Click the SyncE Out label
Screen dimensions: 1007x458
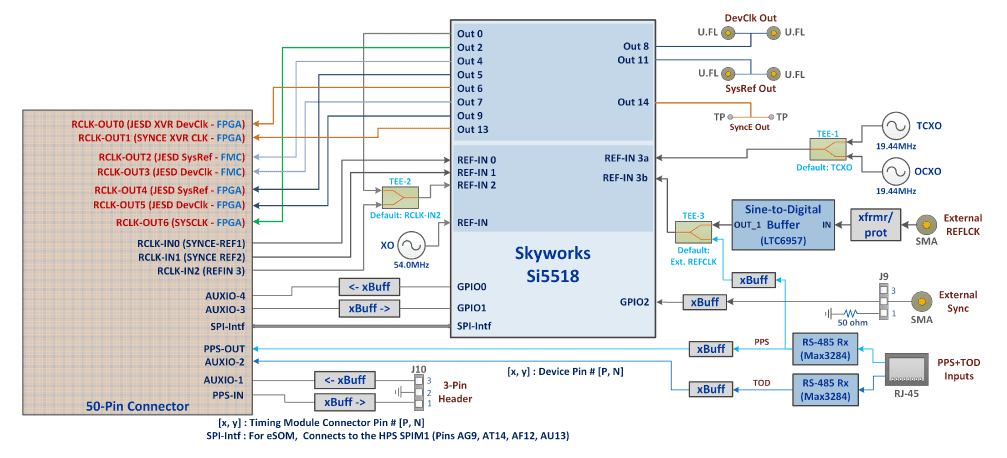click(749, 128)
